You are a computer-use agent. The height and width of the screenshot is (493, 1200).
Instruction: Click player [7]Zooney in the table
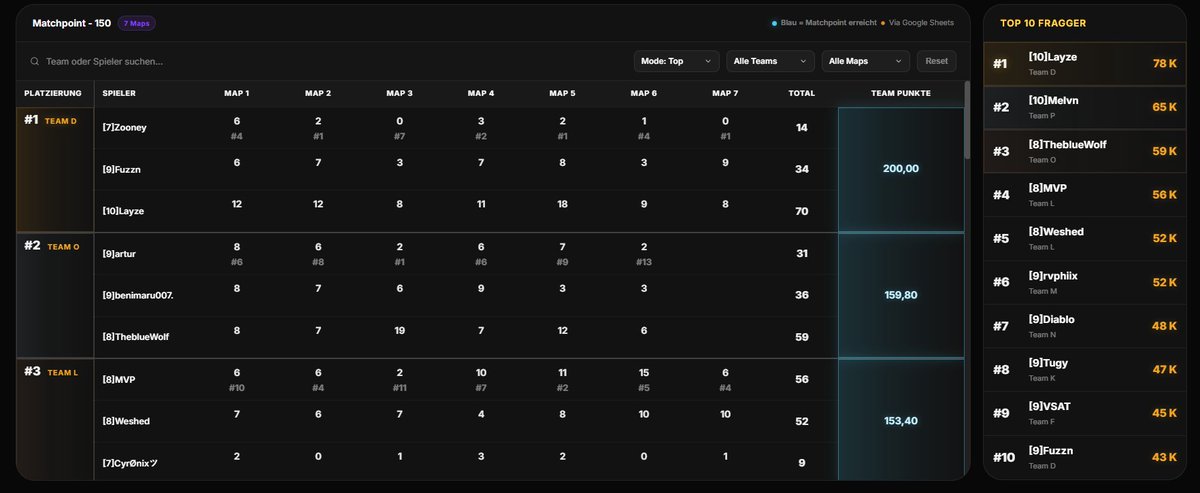tap(124, 127)
